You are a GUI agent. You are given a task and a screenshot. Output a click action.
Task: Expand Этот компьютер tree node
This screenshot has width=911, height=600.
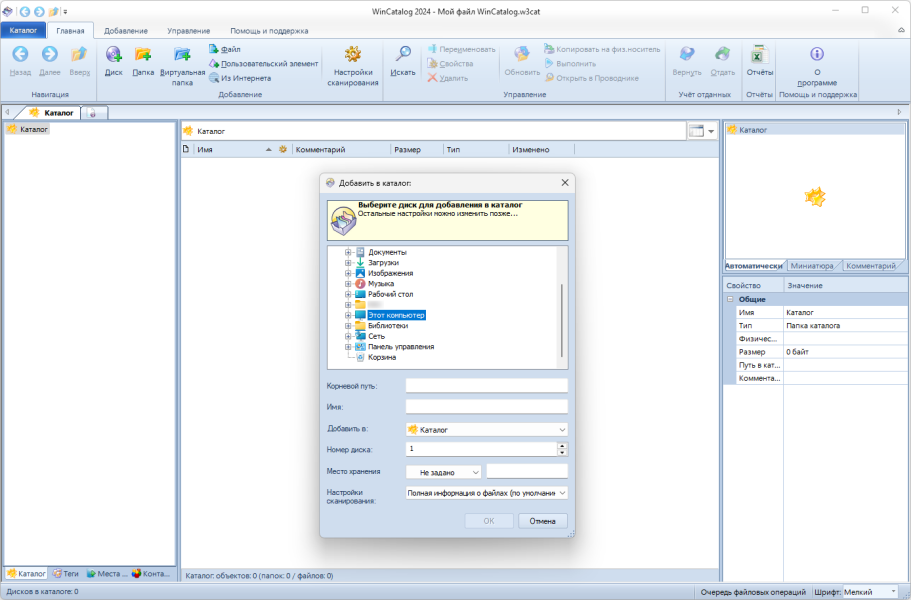tap(348, 315)
